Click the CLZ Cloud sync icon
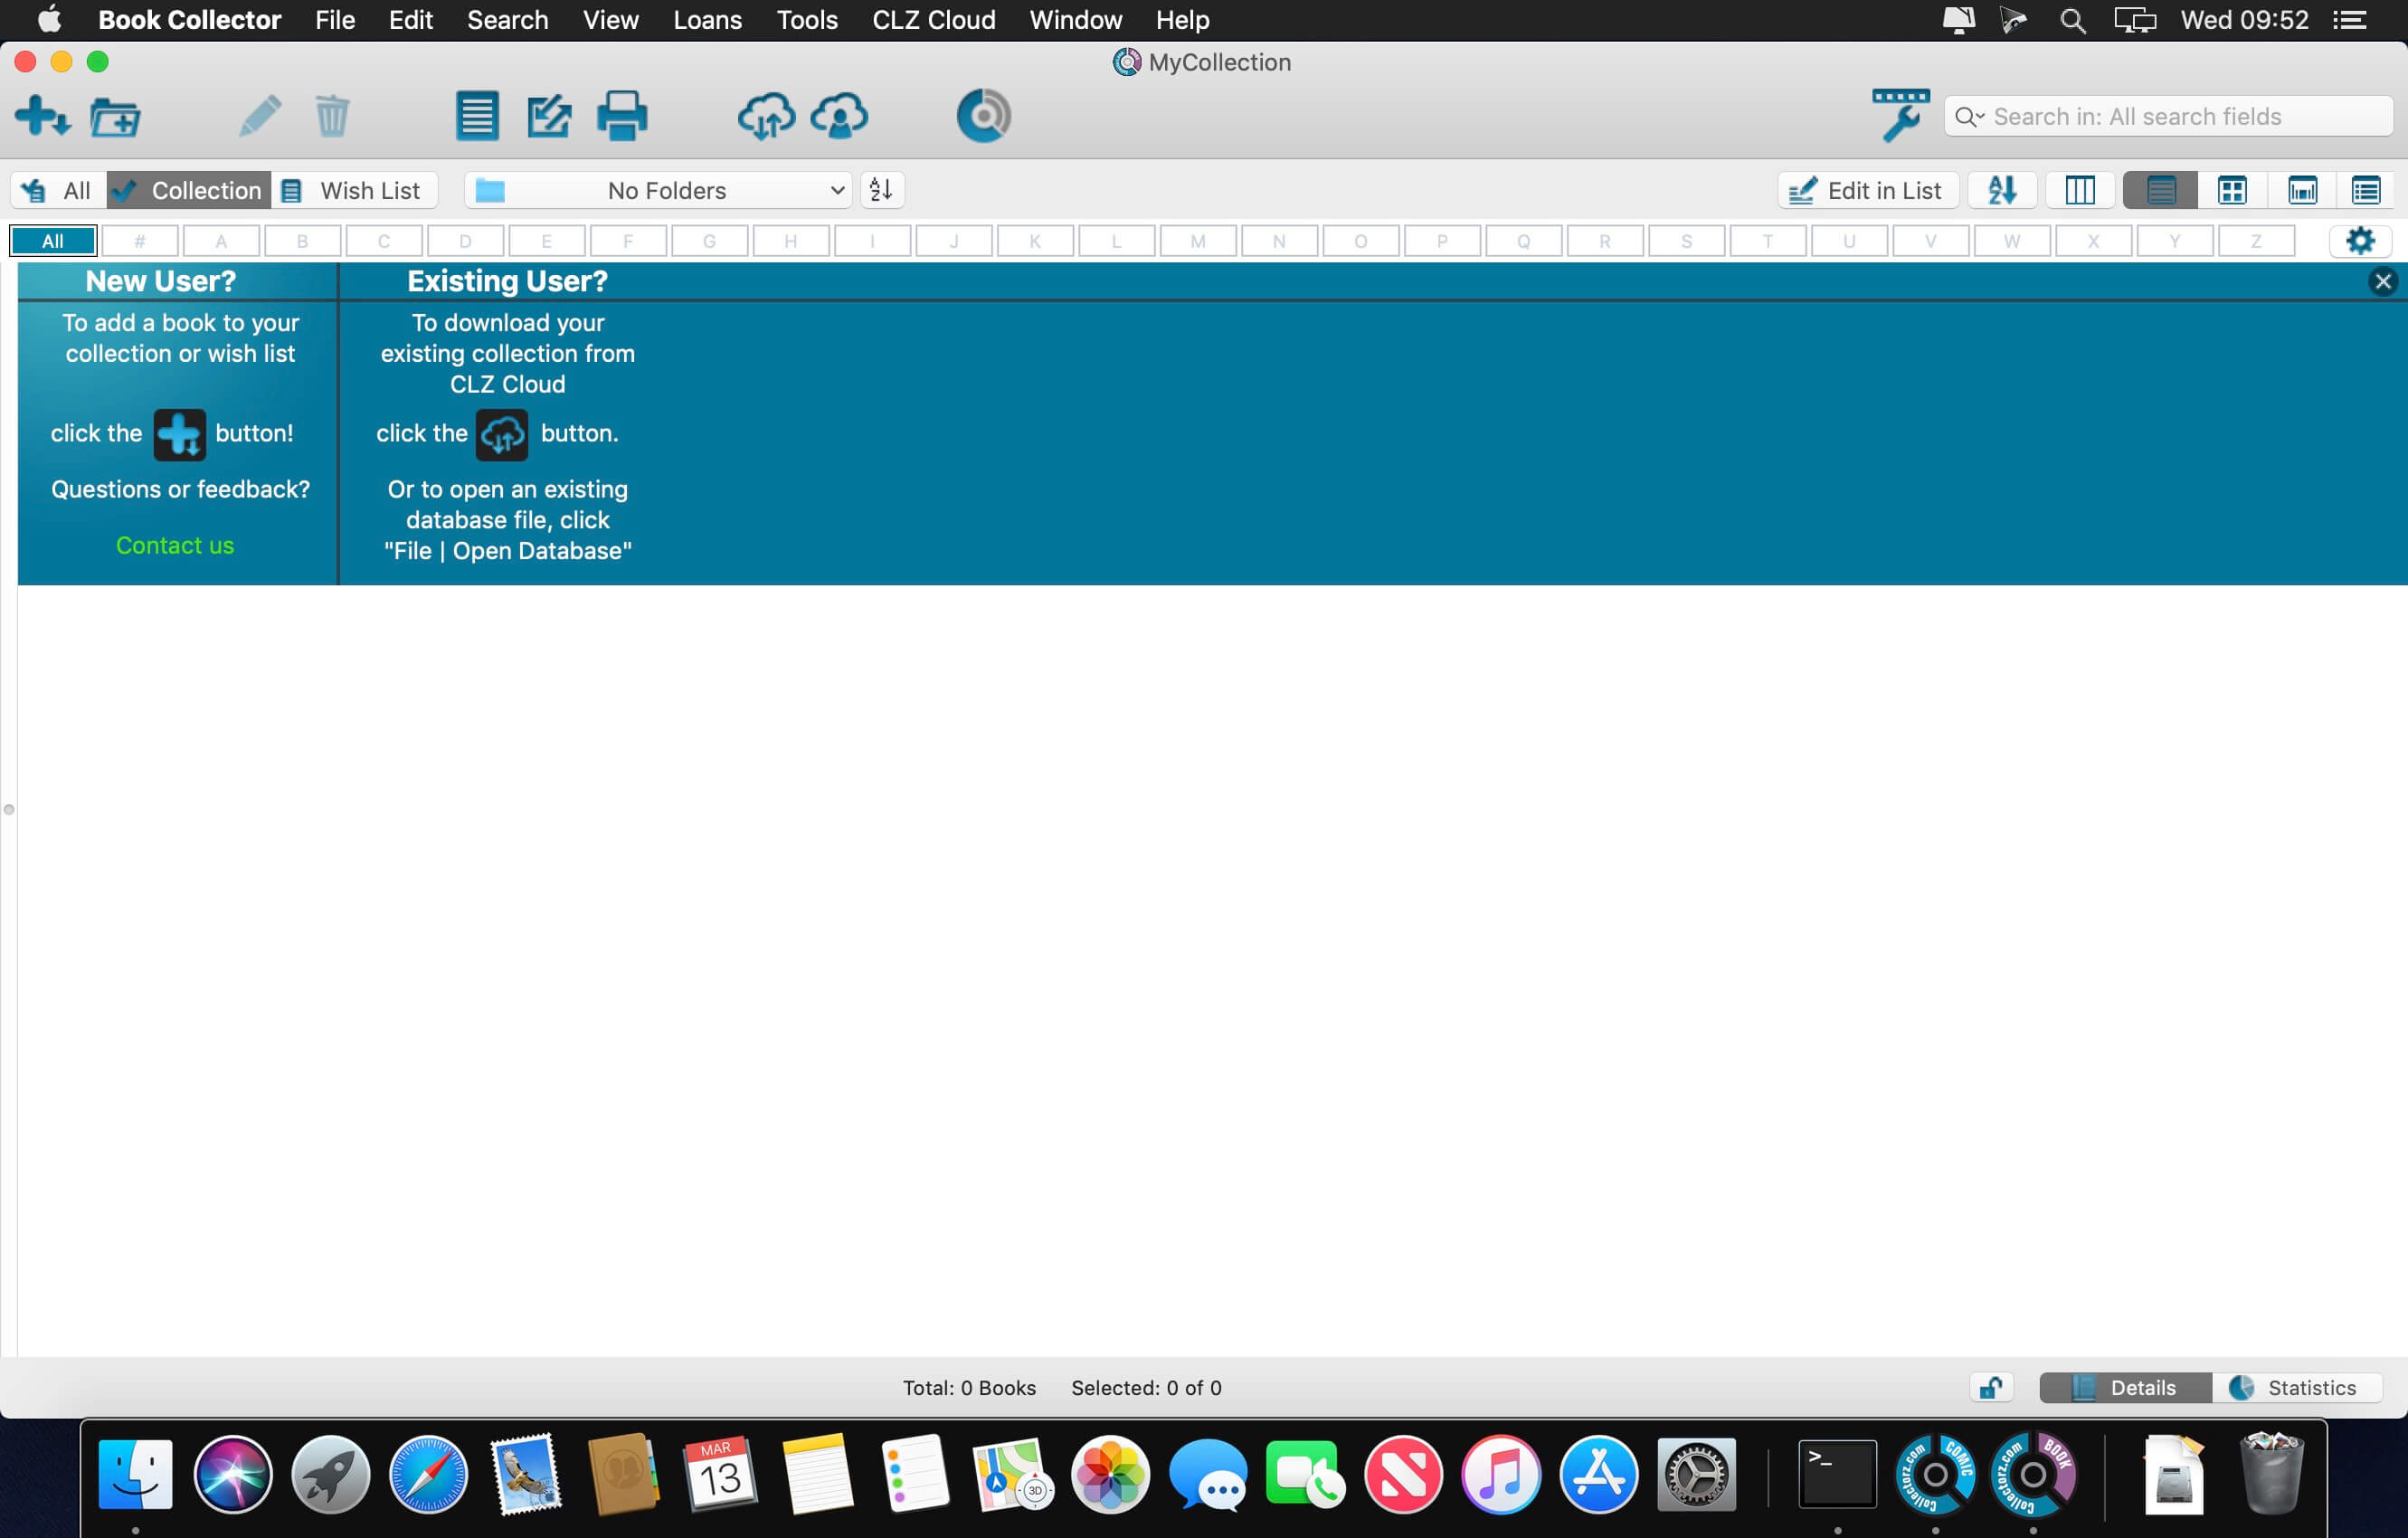Viewport: 2408px width, 1538px height. coord(766,116)
